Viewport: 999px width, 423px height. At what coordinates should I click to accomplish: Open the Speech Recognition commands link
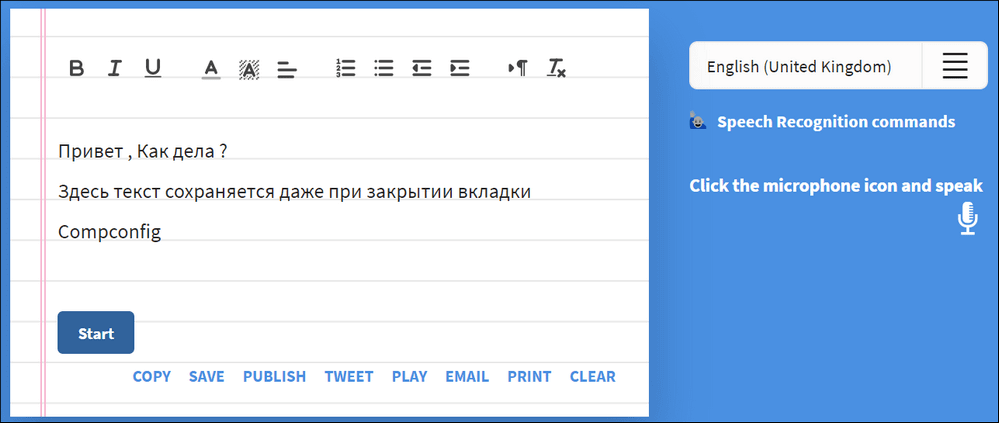(x=836, y=122)
